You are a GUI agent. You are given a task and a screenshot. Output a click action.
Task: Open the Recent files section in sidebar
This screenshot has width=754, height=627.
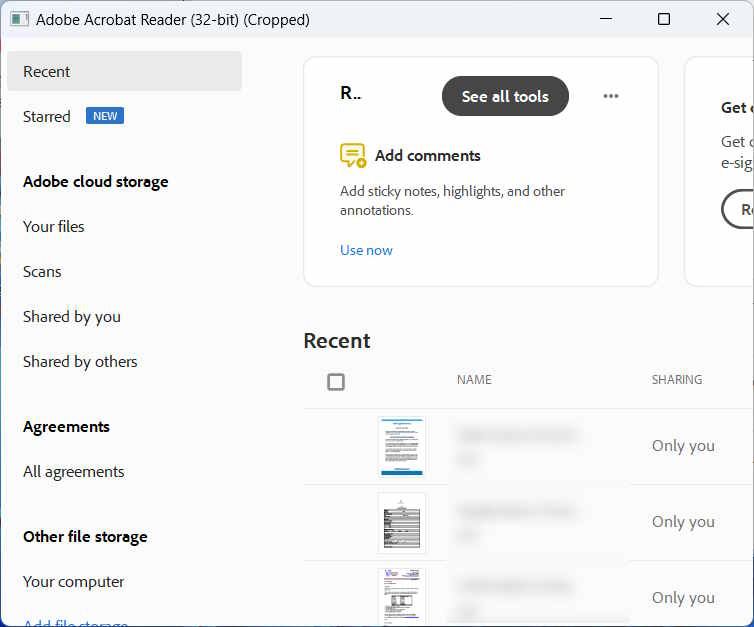coord(124,71)
